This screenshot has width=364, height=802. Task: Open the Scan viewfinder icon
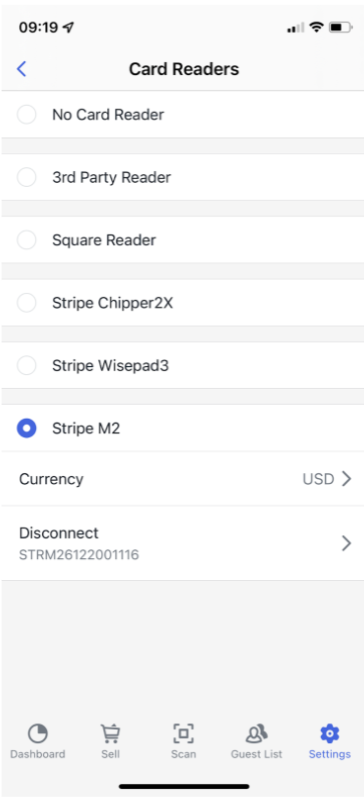pos(183,734)
